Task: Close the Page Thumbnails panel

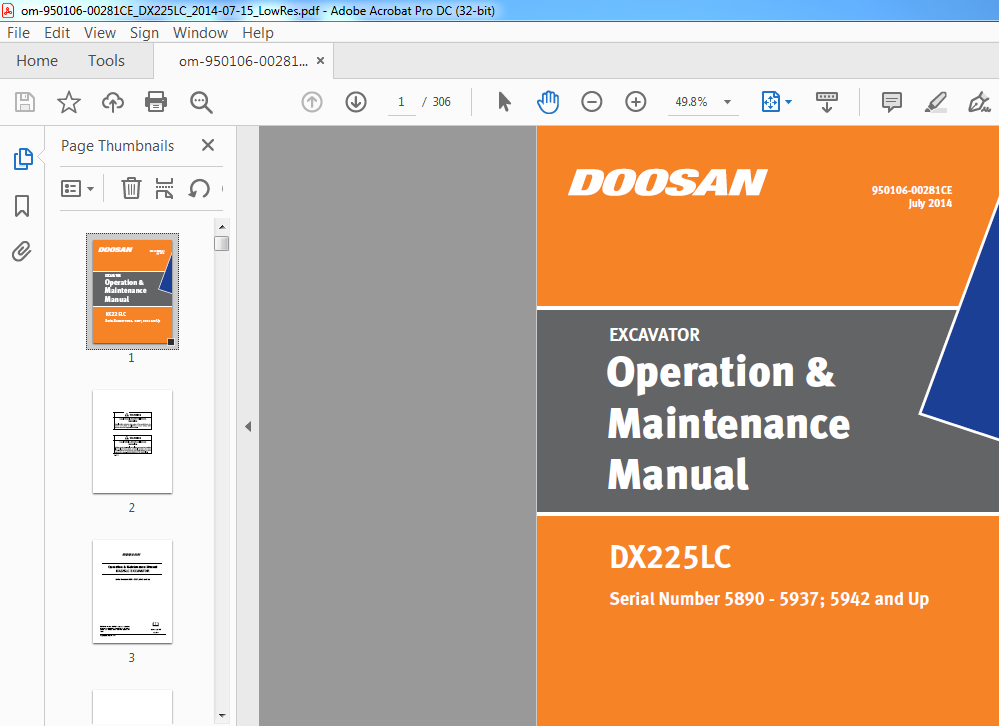Action: click(x=208, y=145)
